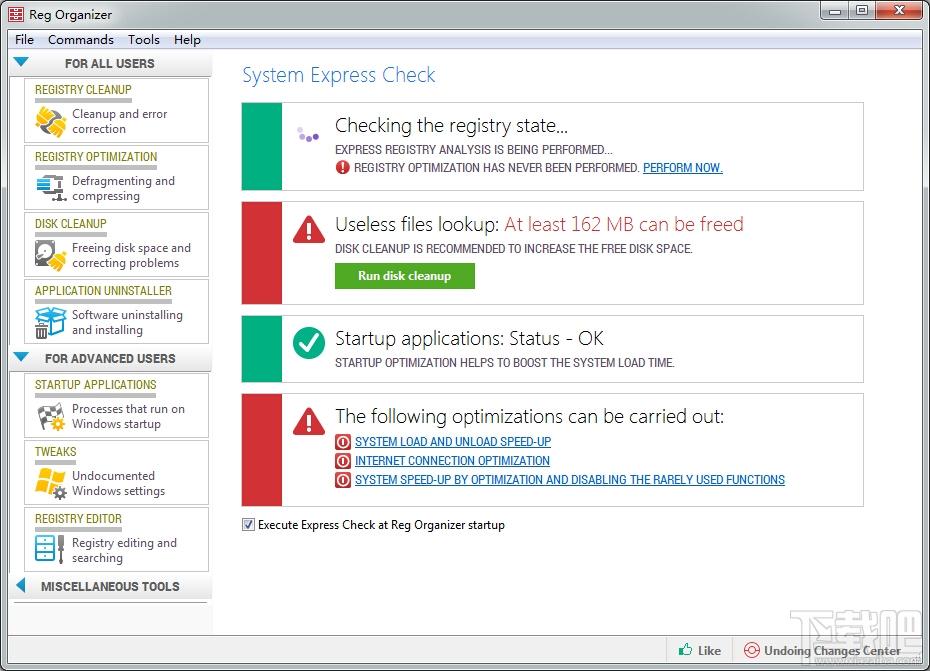Uncheck Execute Express Check at startup

[249, 525]
